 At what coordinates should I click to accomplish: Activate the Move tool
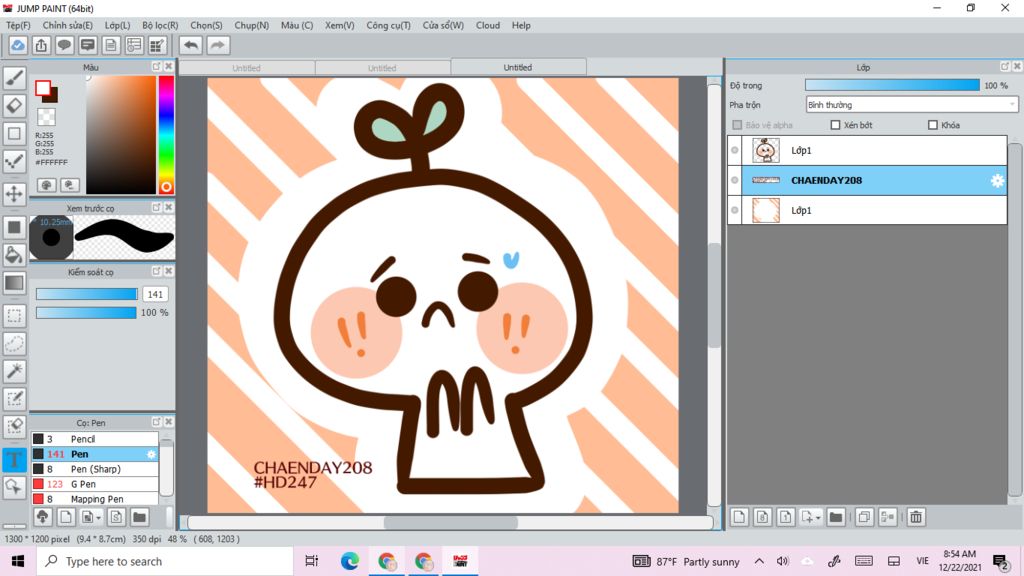tap(14, 194)
